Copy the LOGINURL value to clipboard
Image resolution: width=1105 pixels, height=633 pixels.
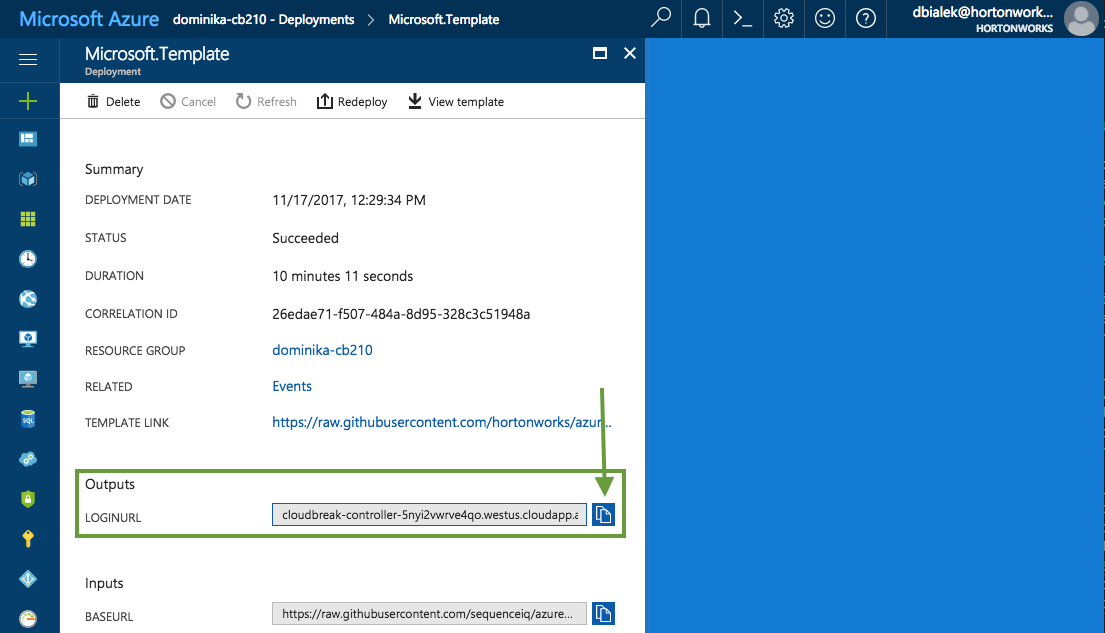pyautogui.click(x=602, y=514)
